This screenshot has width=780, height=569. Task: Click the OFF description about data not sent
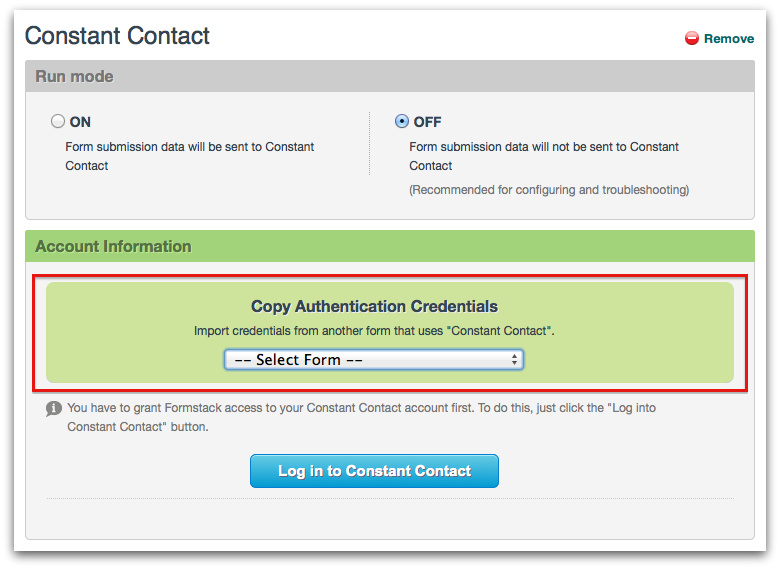(x=543, y=156)
